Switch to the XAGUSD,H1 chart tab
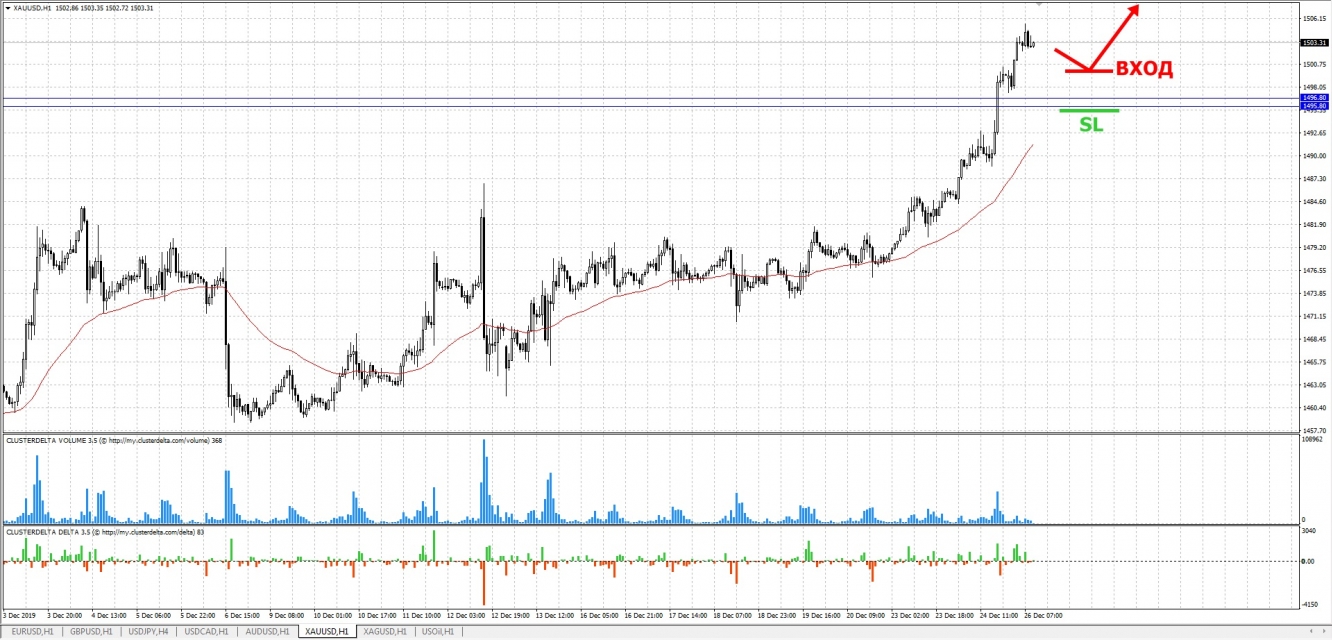Image resolution: width=1332 pixels, height=640 pixels. (x=385, y=632)
